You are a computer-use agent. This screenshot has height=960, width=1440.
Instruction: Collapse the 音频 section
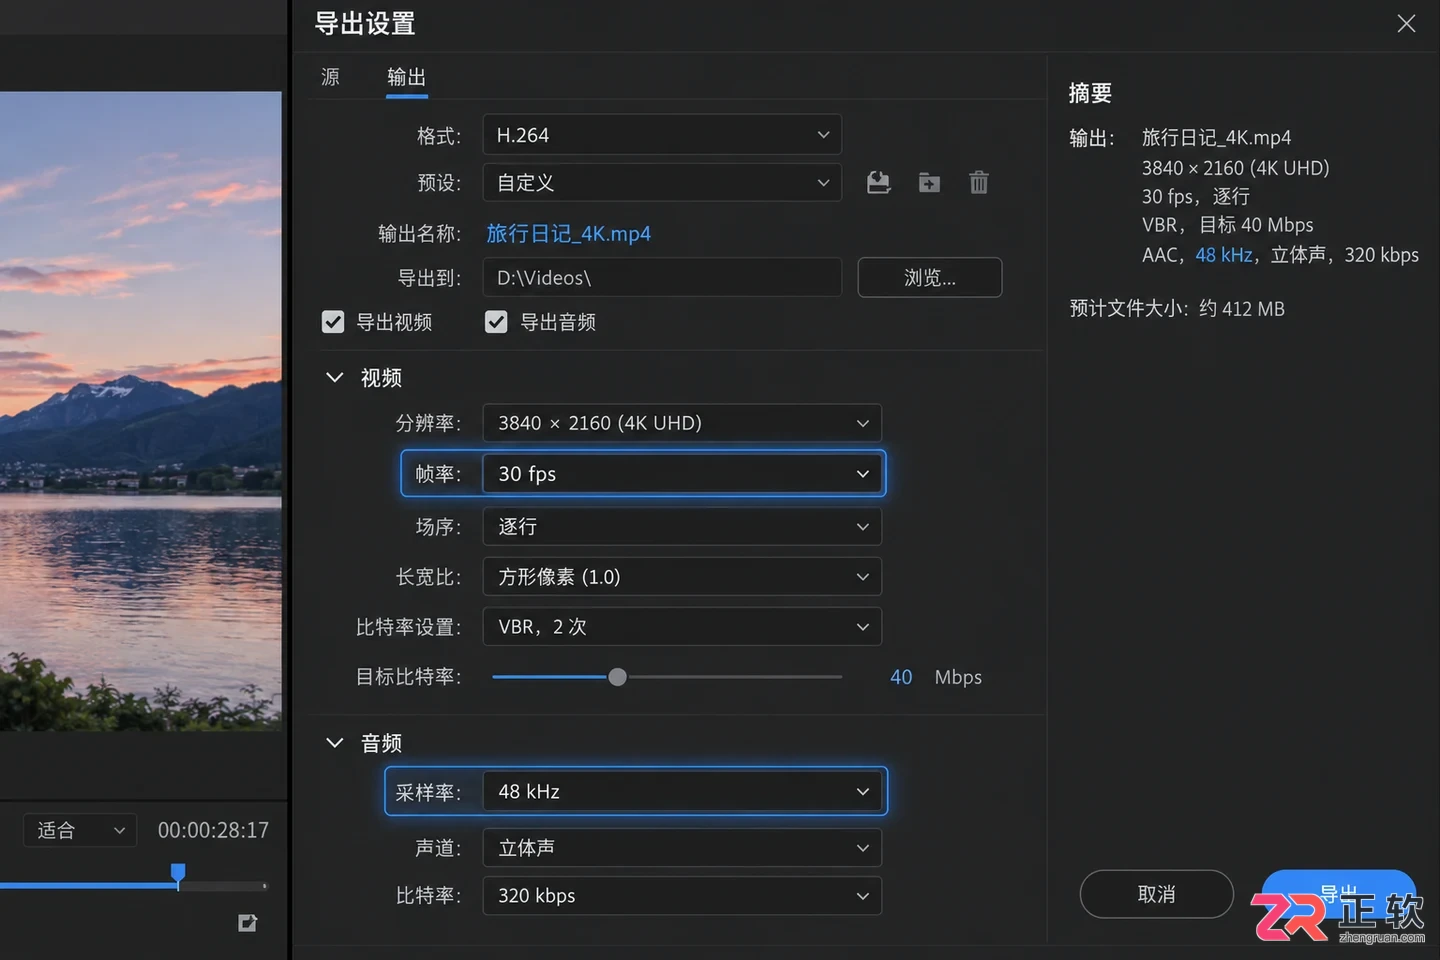pyautogui.click(x=335, y=743)
